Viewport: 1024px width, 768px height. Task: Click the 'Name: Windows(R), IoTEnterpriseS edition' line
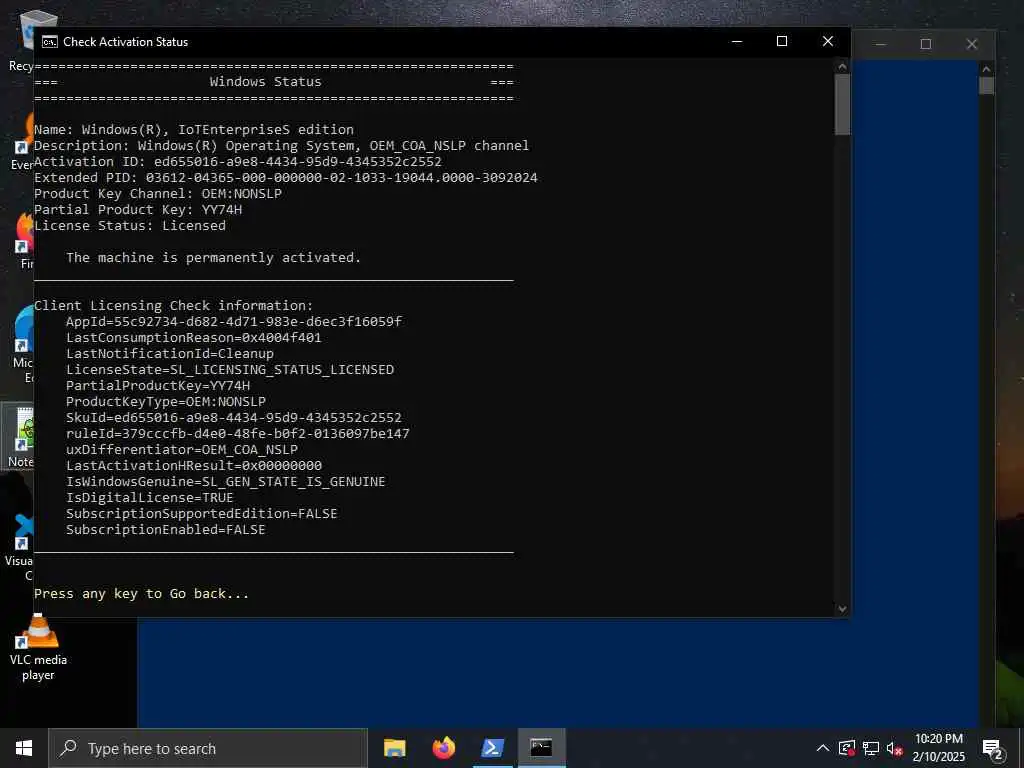pyautogui.click(x=194, y=129)
